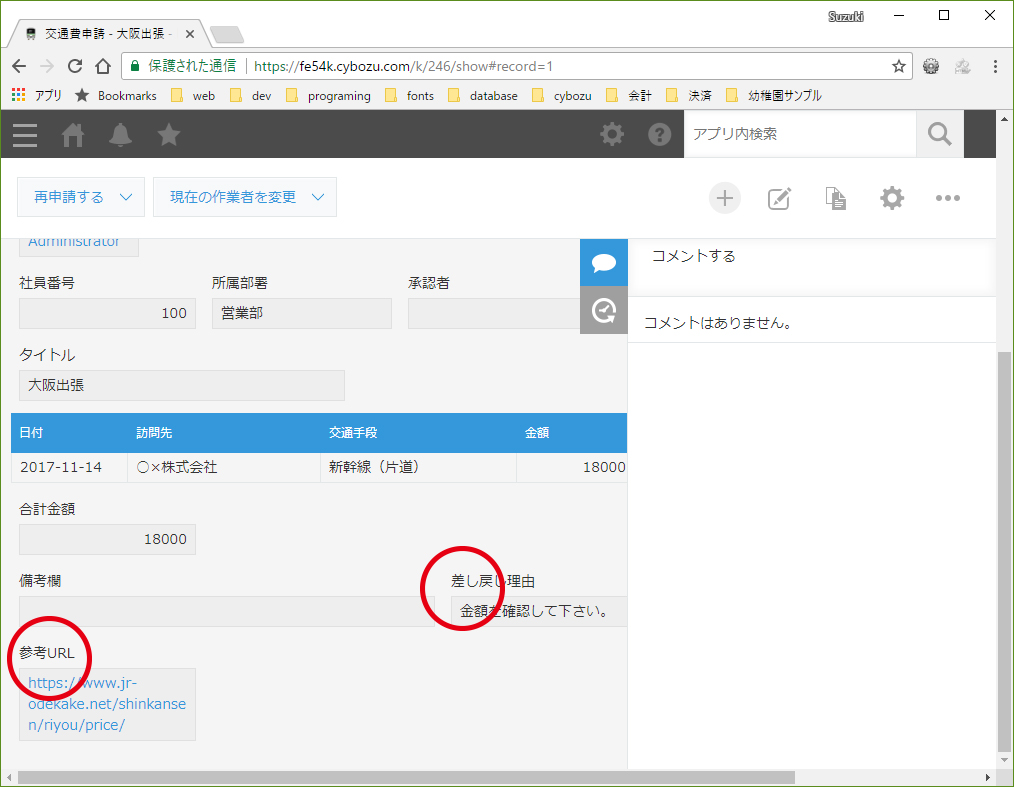Click the アプリ内検索 search field
Image resolution: width=1014 pixels, height=787 pixels.
click(800, 134)
